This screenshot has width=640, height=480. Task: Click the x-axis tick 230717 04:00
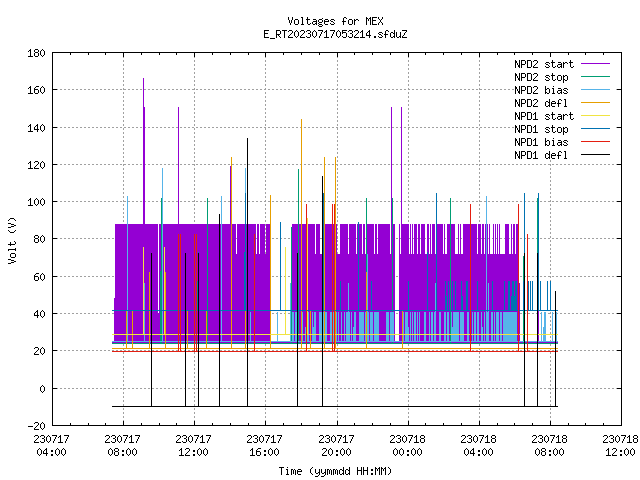point(51,446)
